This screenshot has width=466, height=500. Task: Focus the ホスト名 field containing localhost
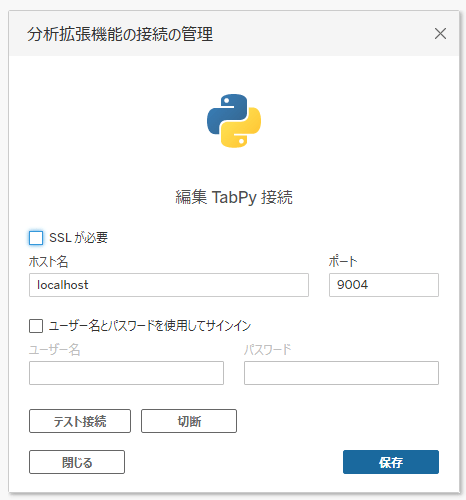169,285
